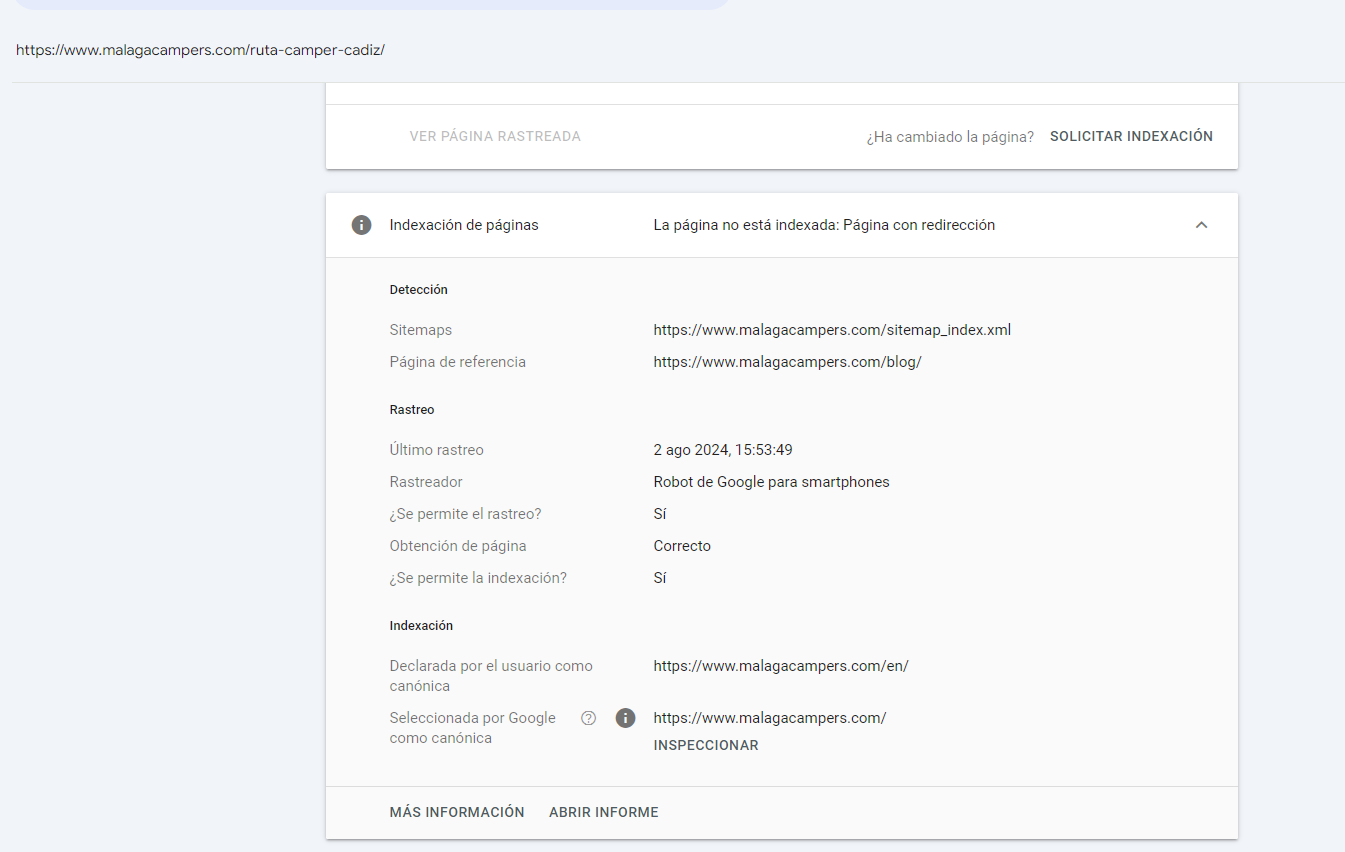Click the Indexación de páginas header title
Viewport: 1345px width, 852px height.
pyautogui.click(x=464, y=225)
